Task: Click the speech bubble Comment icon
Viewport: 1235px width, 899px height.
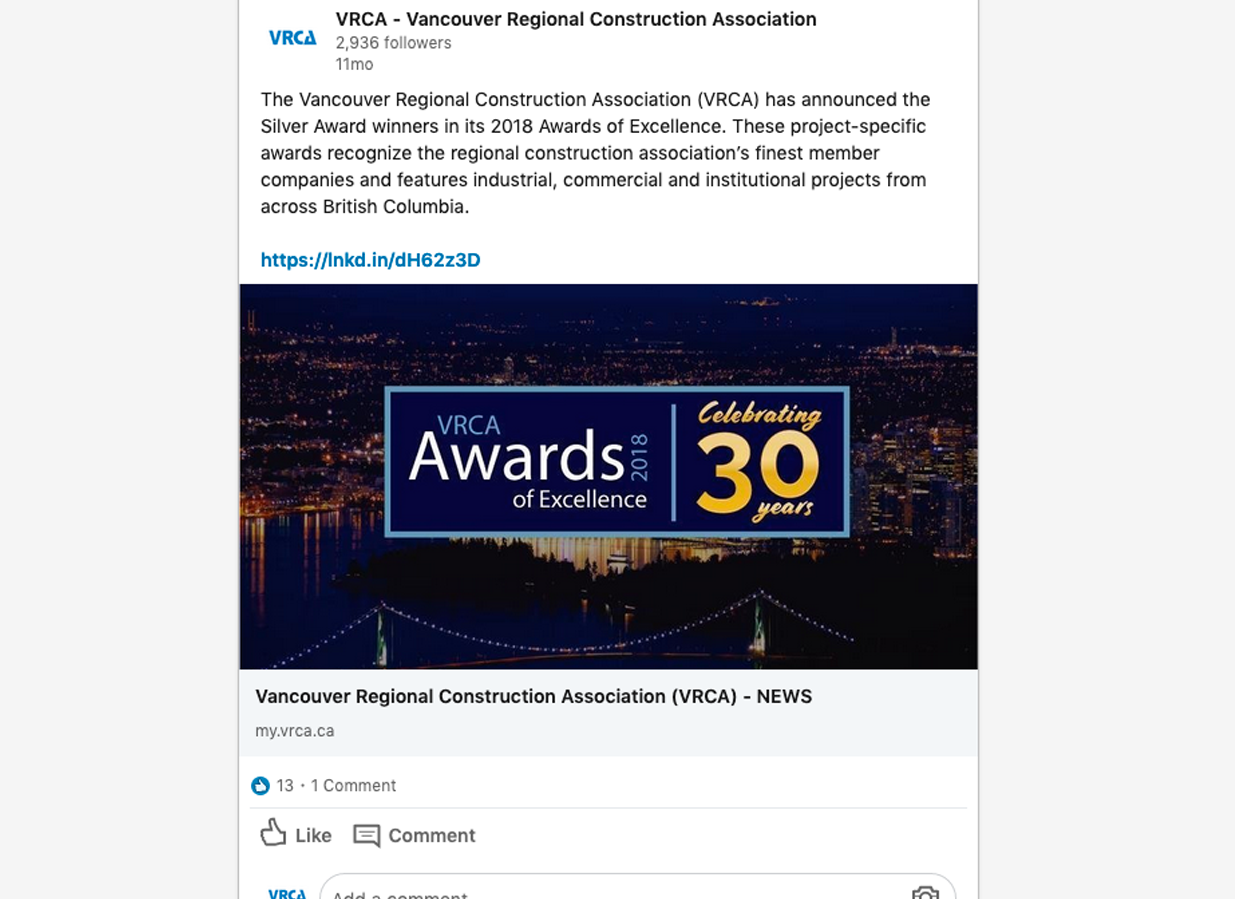Action: click(367, 835)
